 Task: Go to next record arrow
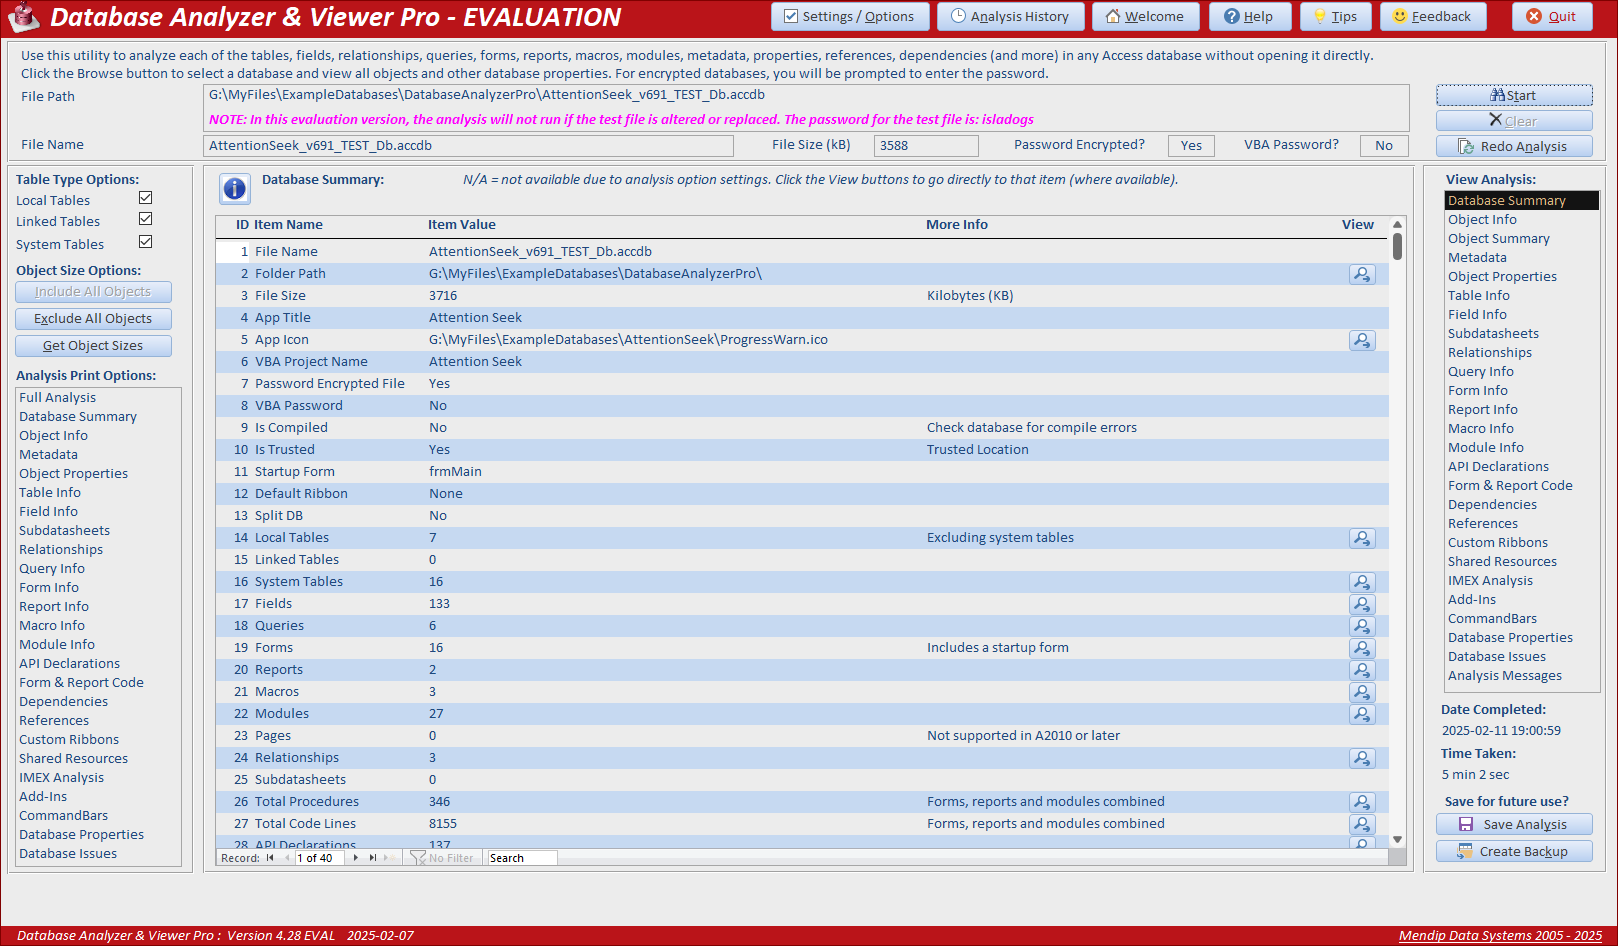(x=356, y=858)
